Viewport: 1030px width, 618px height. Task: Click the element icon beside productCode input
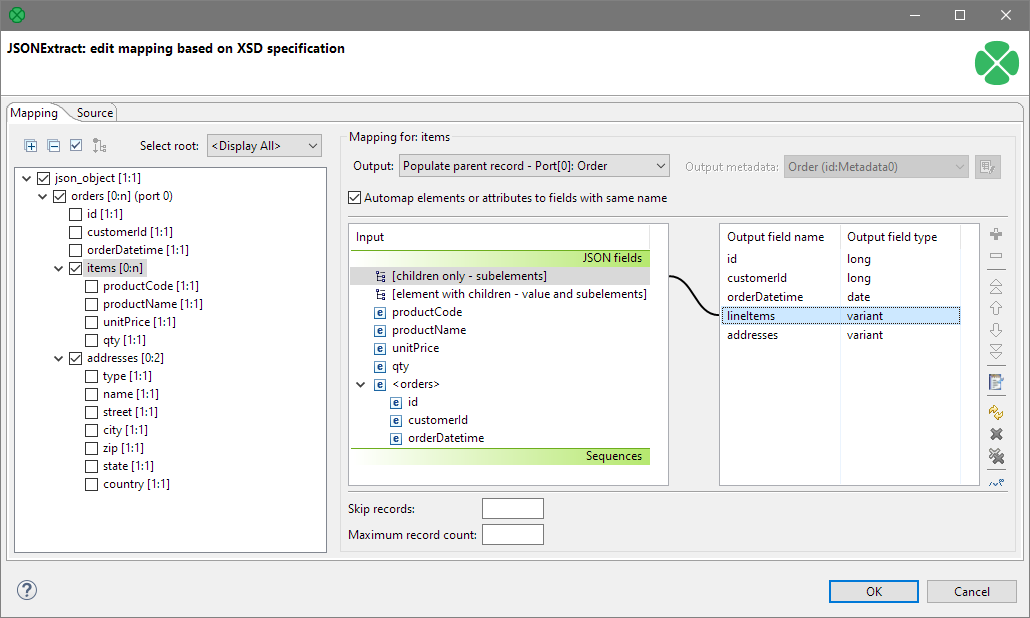pyautogui.click(x=380, y=313)
